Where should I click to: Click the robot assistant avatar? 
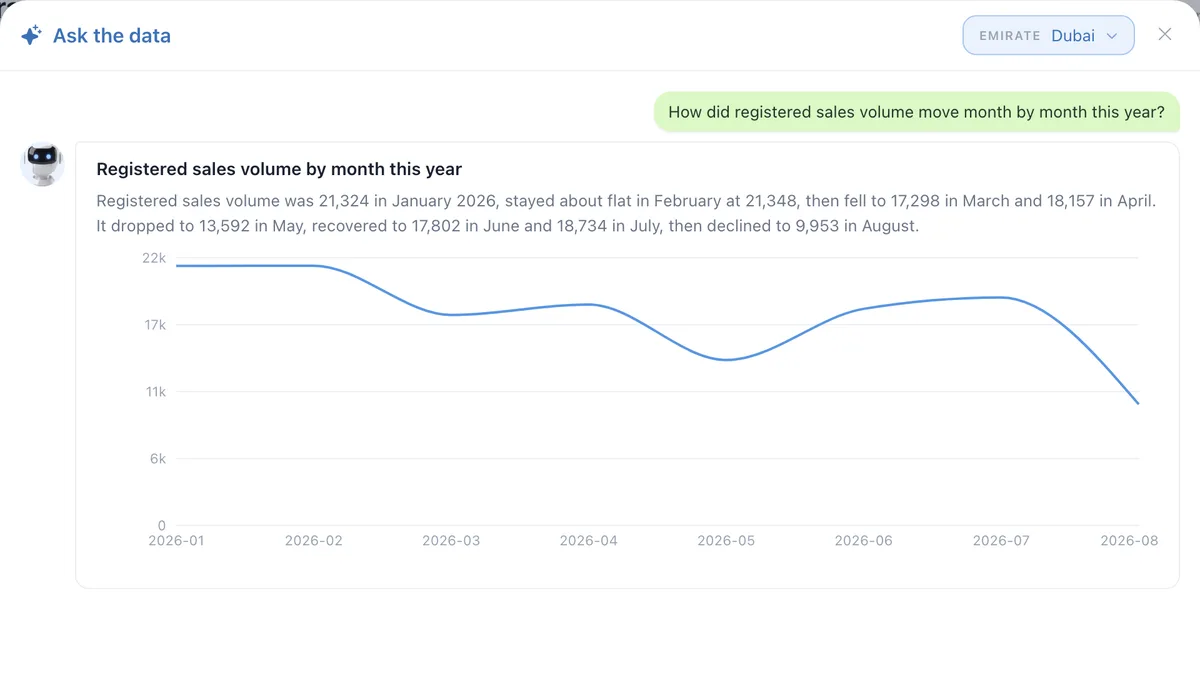click(x=42, y=164)
